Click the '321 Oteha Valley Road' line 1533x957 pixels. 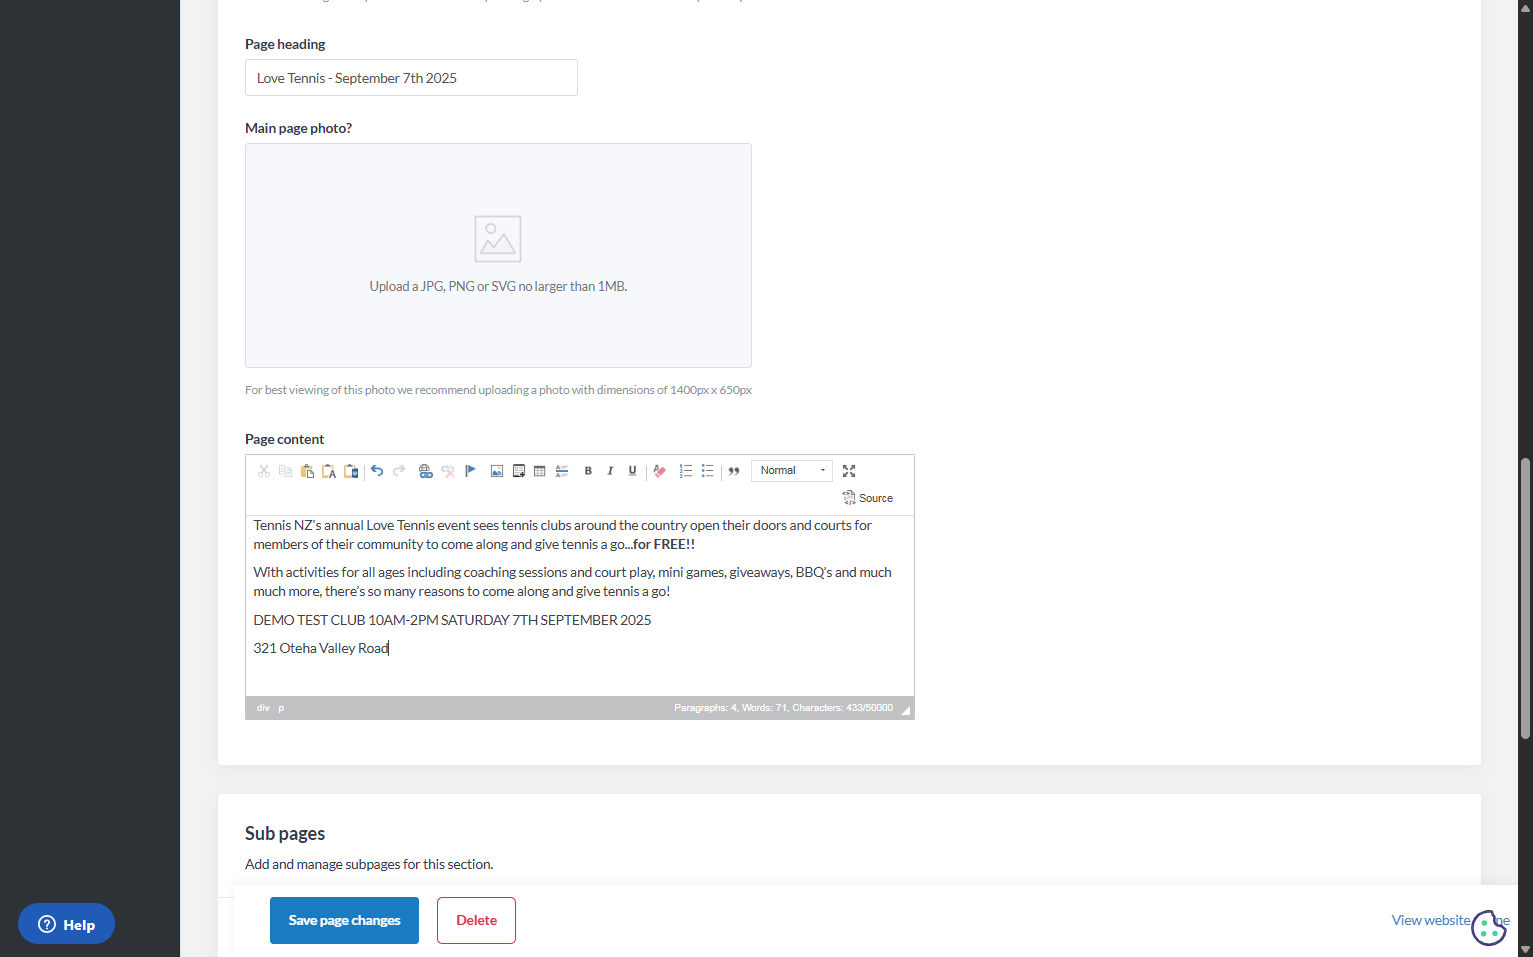321,648
